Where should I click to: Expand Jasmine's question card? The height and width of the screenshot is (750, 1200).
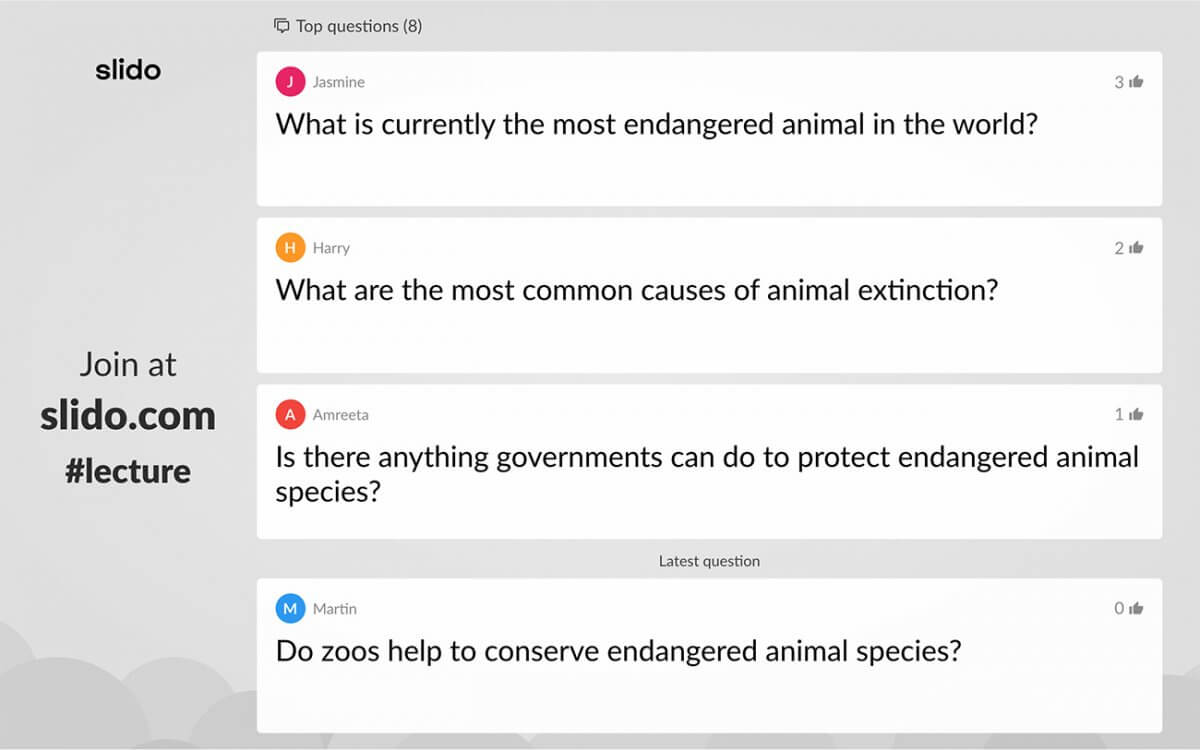[x=710, y=128]
